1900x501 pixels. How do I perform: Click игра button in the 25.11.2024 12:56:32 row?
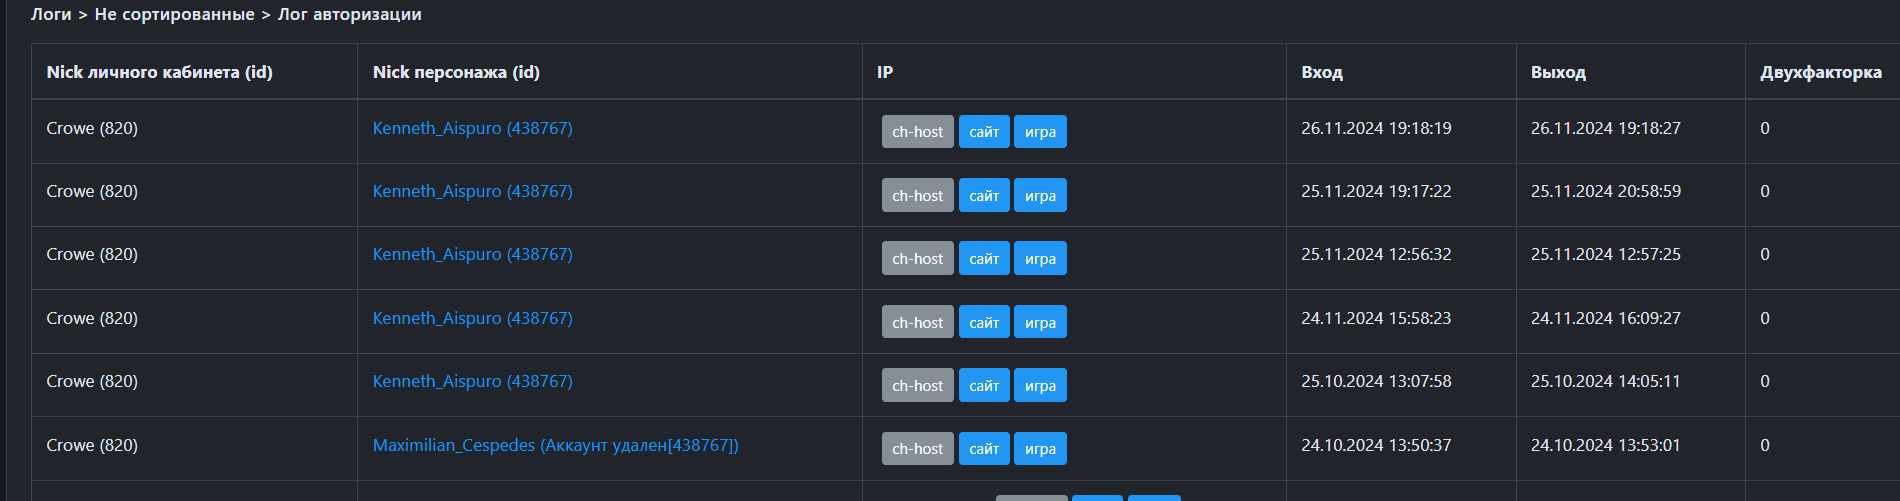[x=1040, y=259]
